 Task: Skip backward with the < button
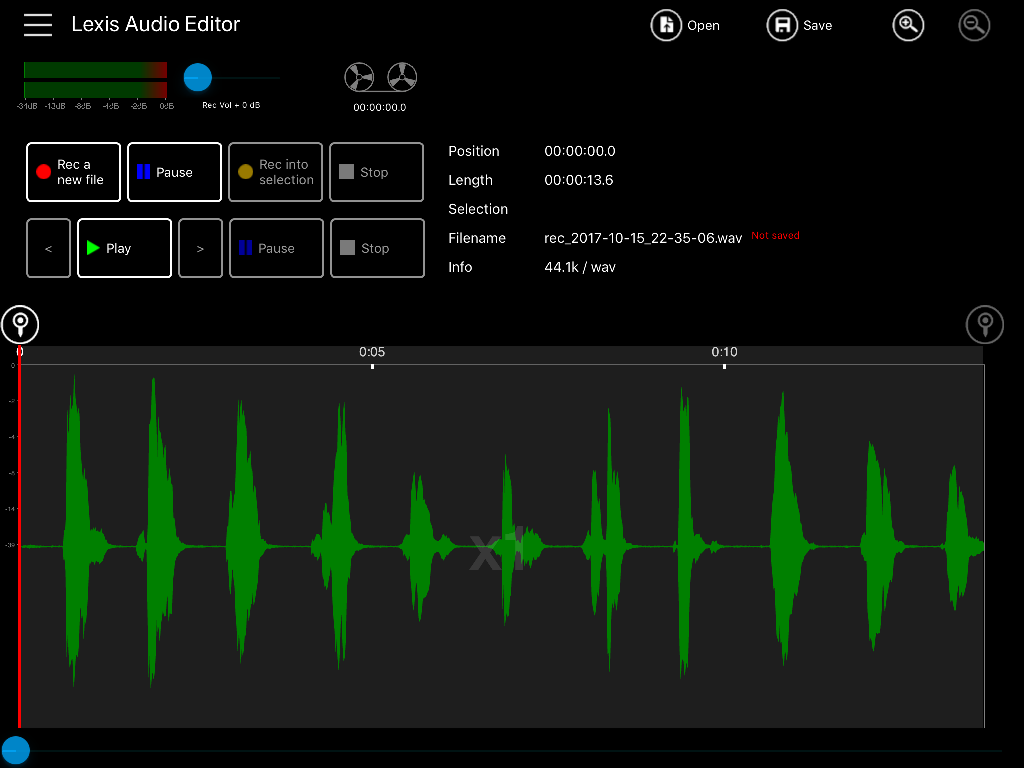pos(48,248)
